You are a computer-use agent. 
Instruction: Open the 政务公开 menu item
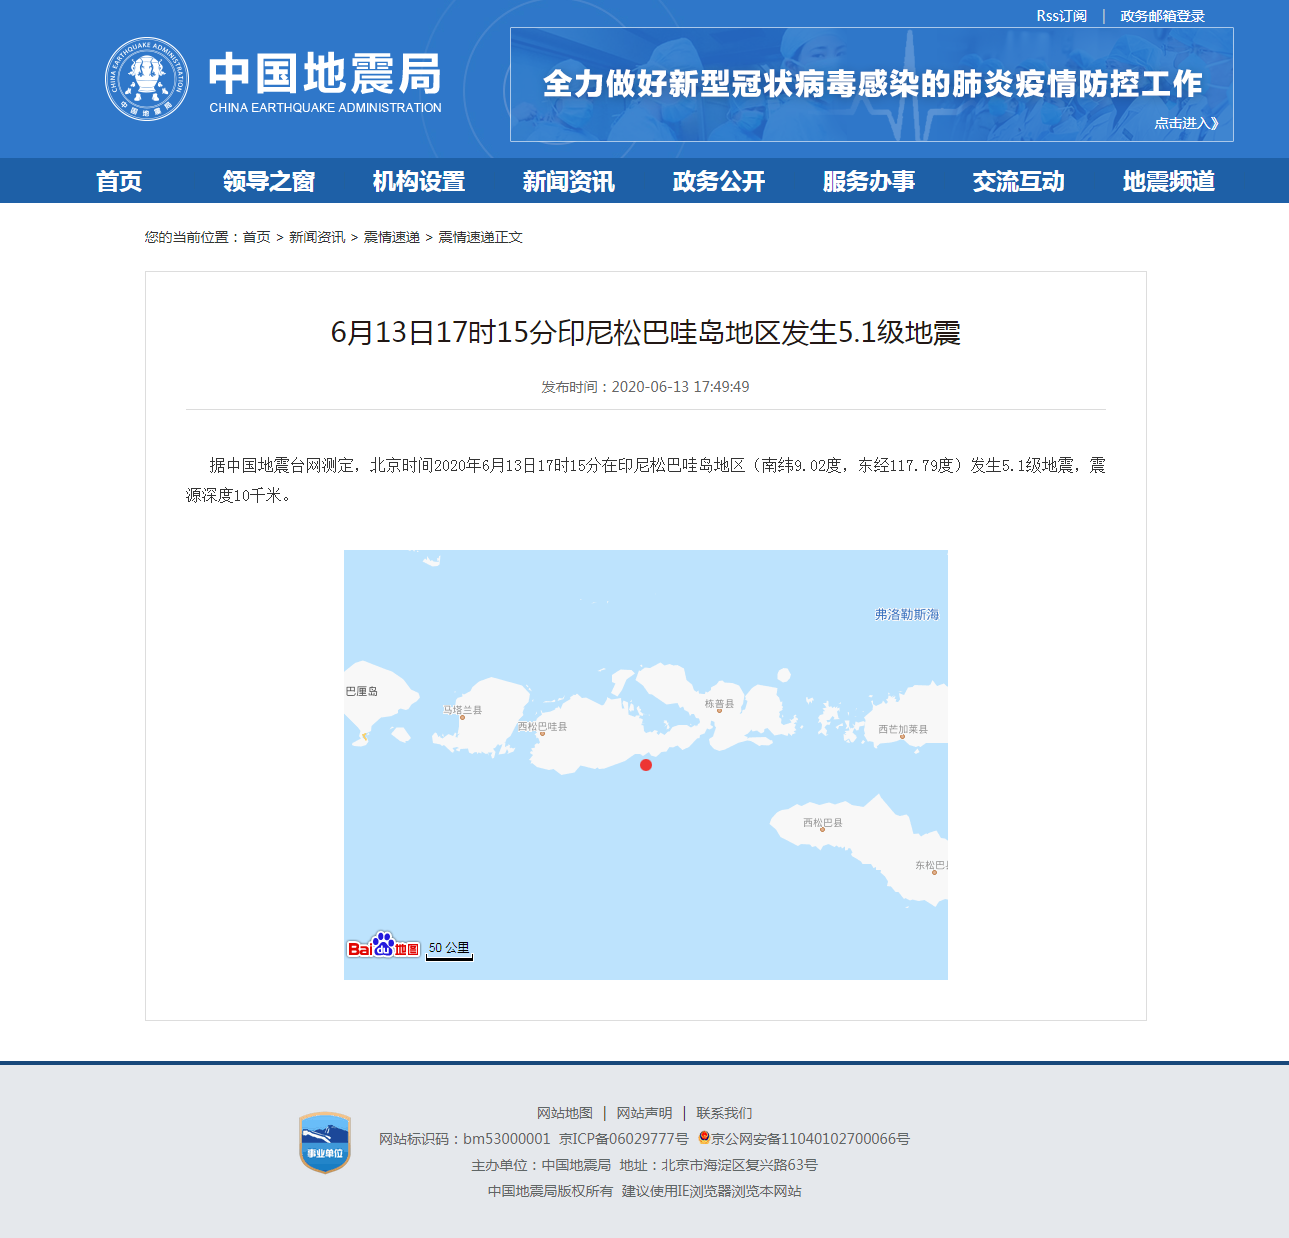[719, 181]
